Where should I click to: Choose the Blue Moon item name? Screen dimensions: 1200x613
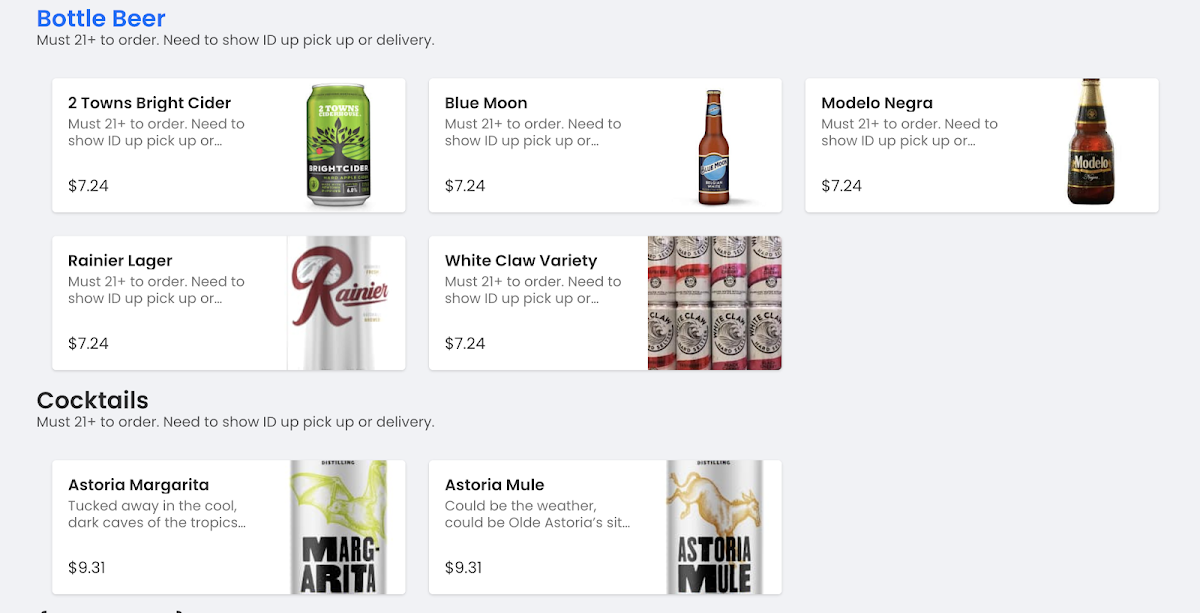click(x=486, y=103)
